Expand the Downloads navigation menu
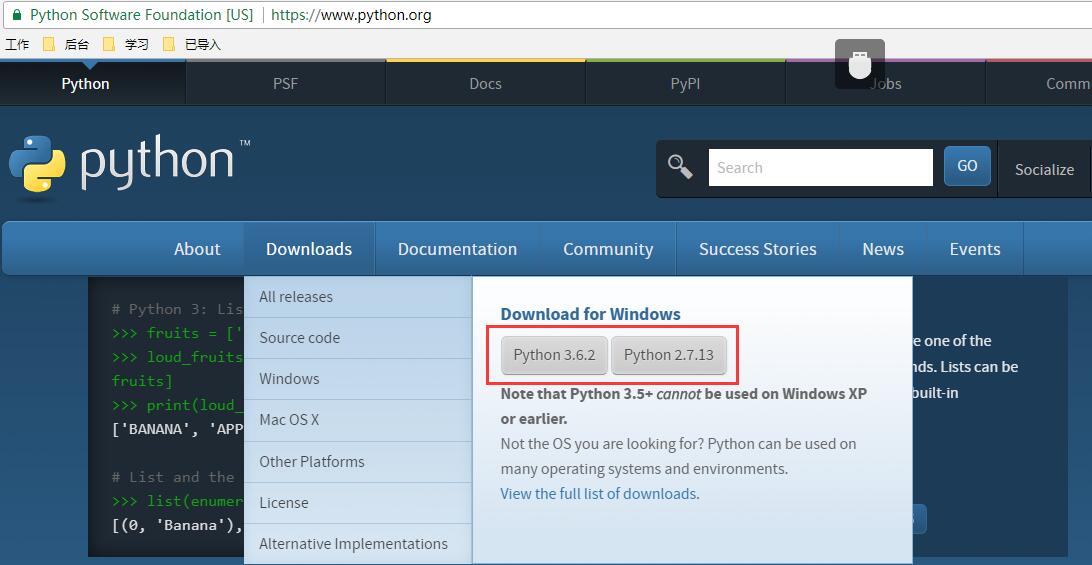 point(309,249)
